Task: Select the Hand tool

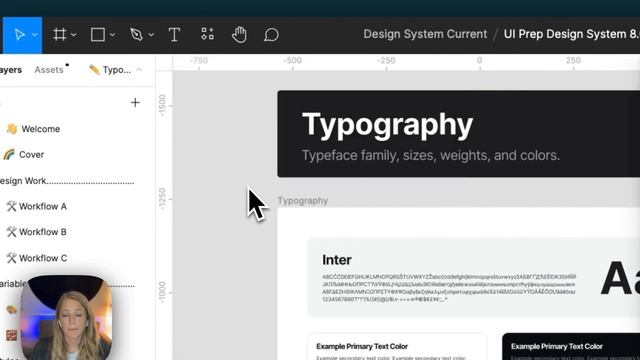Action: 239,35
